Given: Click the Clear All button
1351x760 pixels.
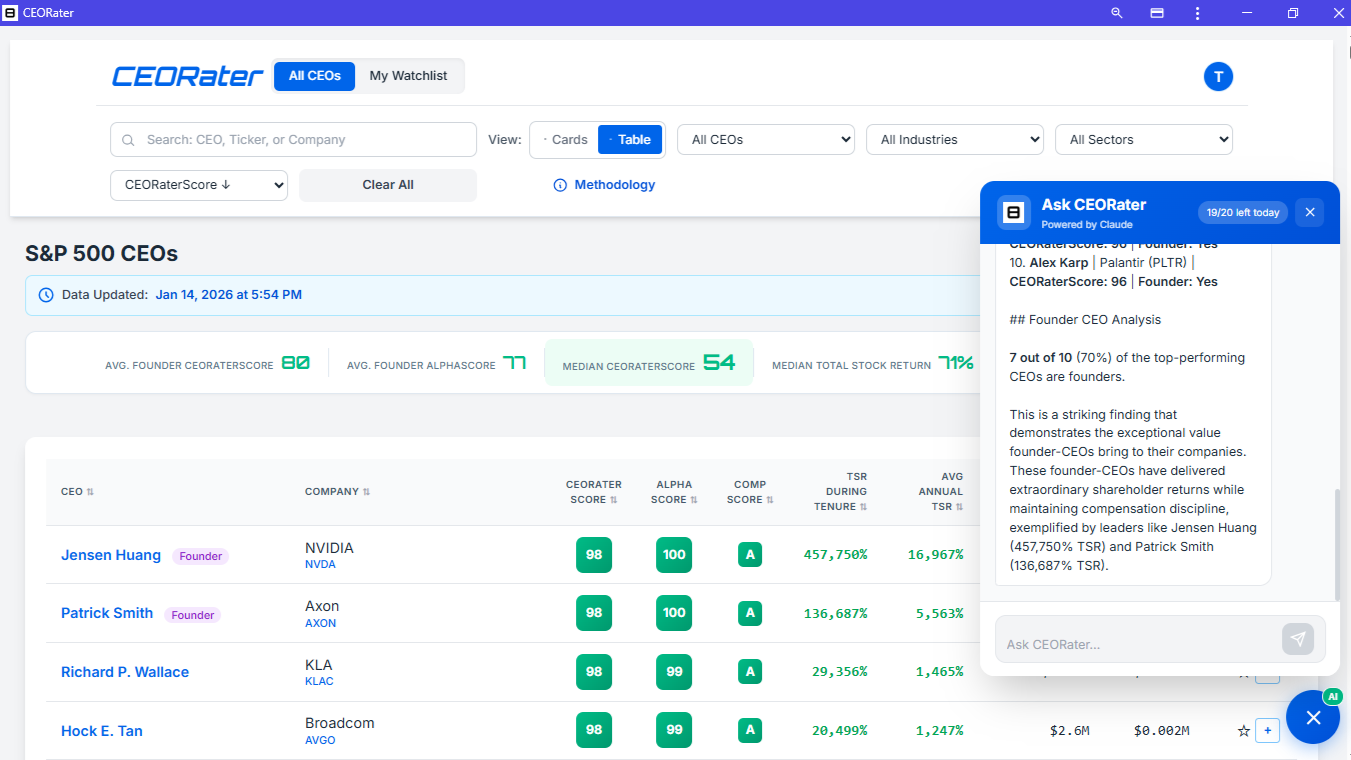Looking at the screenshot, I should tap(388, 185).
